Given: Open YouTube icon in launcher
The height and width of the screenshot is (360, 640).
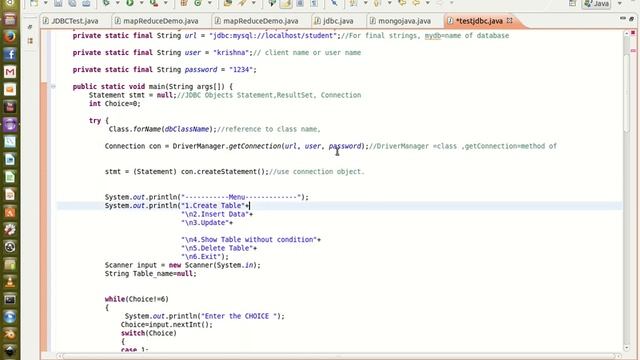Looking at the screenshot, I should (10, 107).
